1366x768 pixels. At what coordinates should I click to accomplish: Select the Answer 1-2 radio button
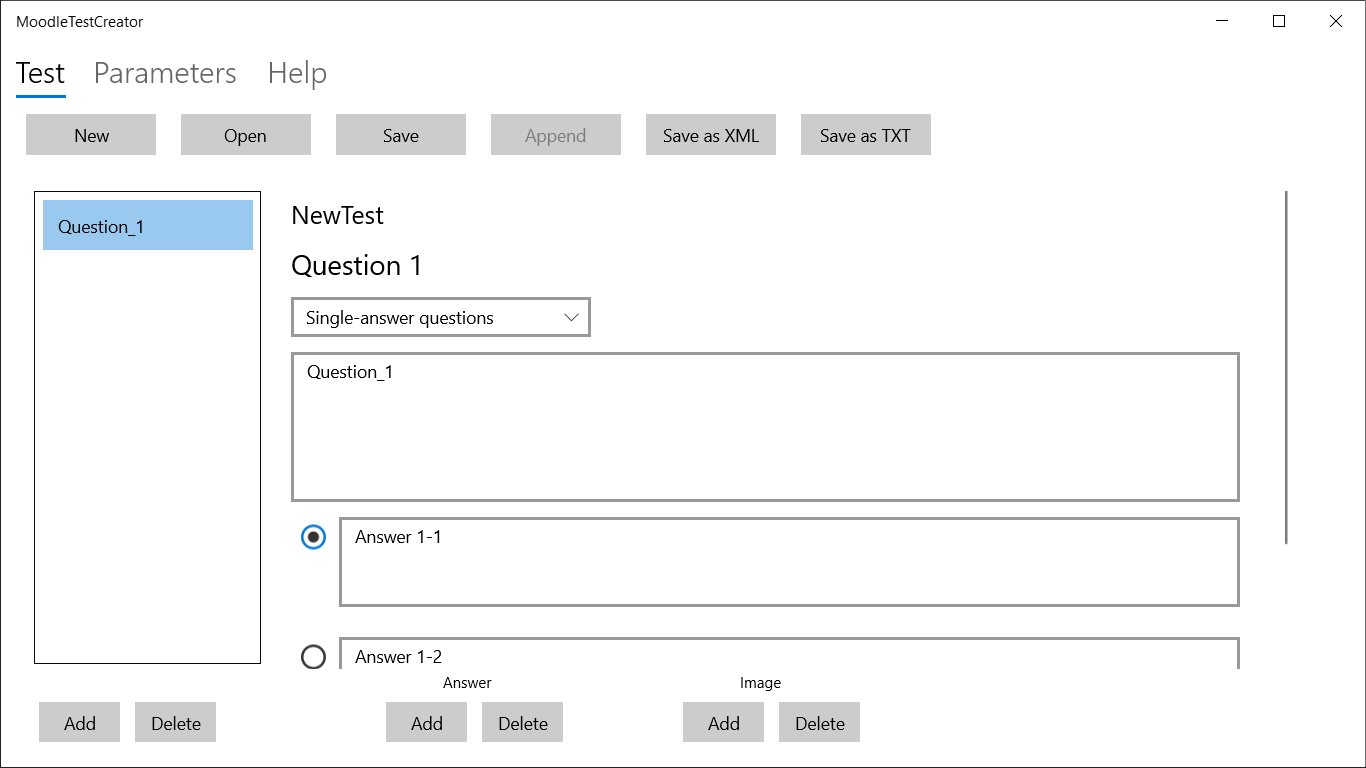pyautogui.click(x=314, y=657)
